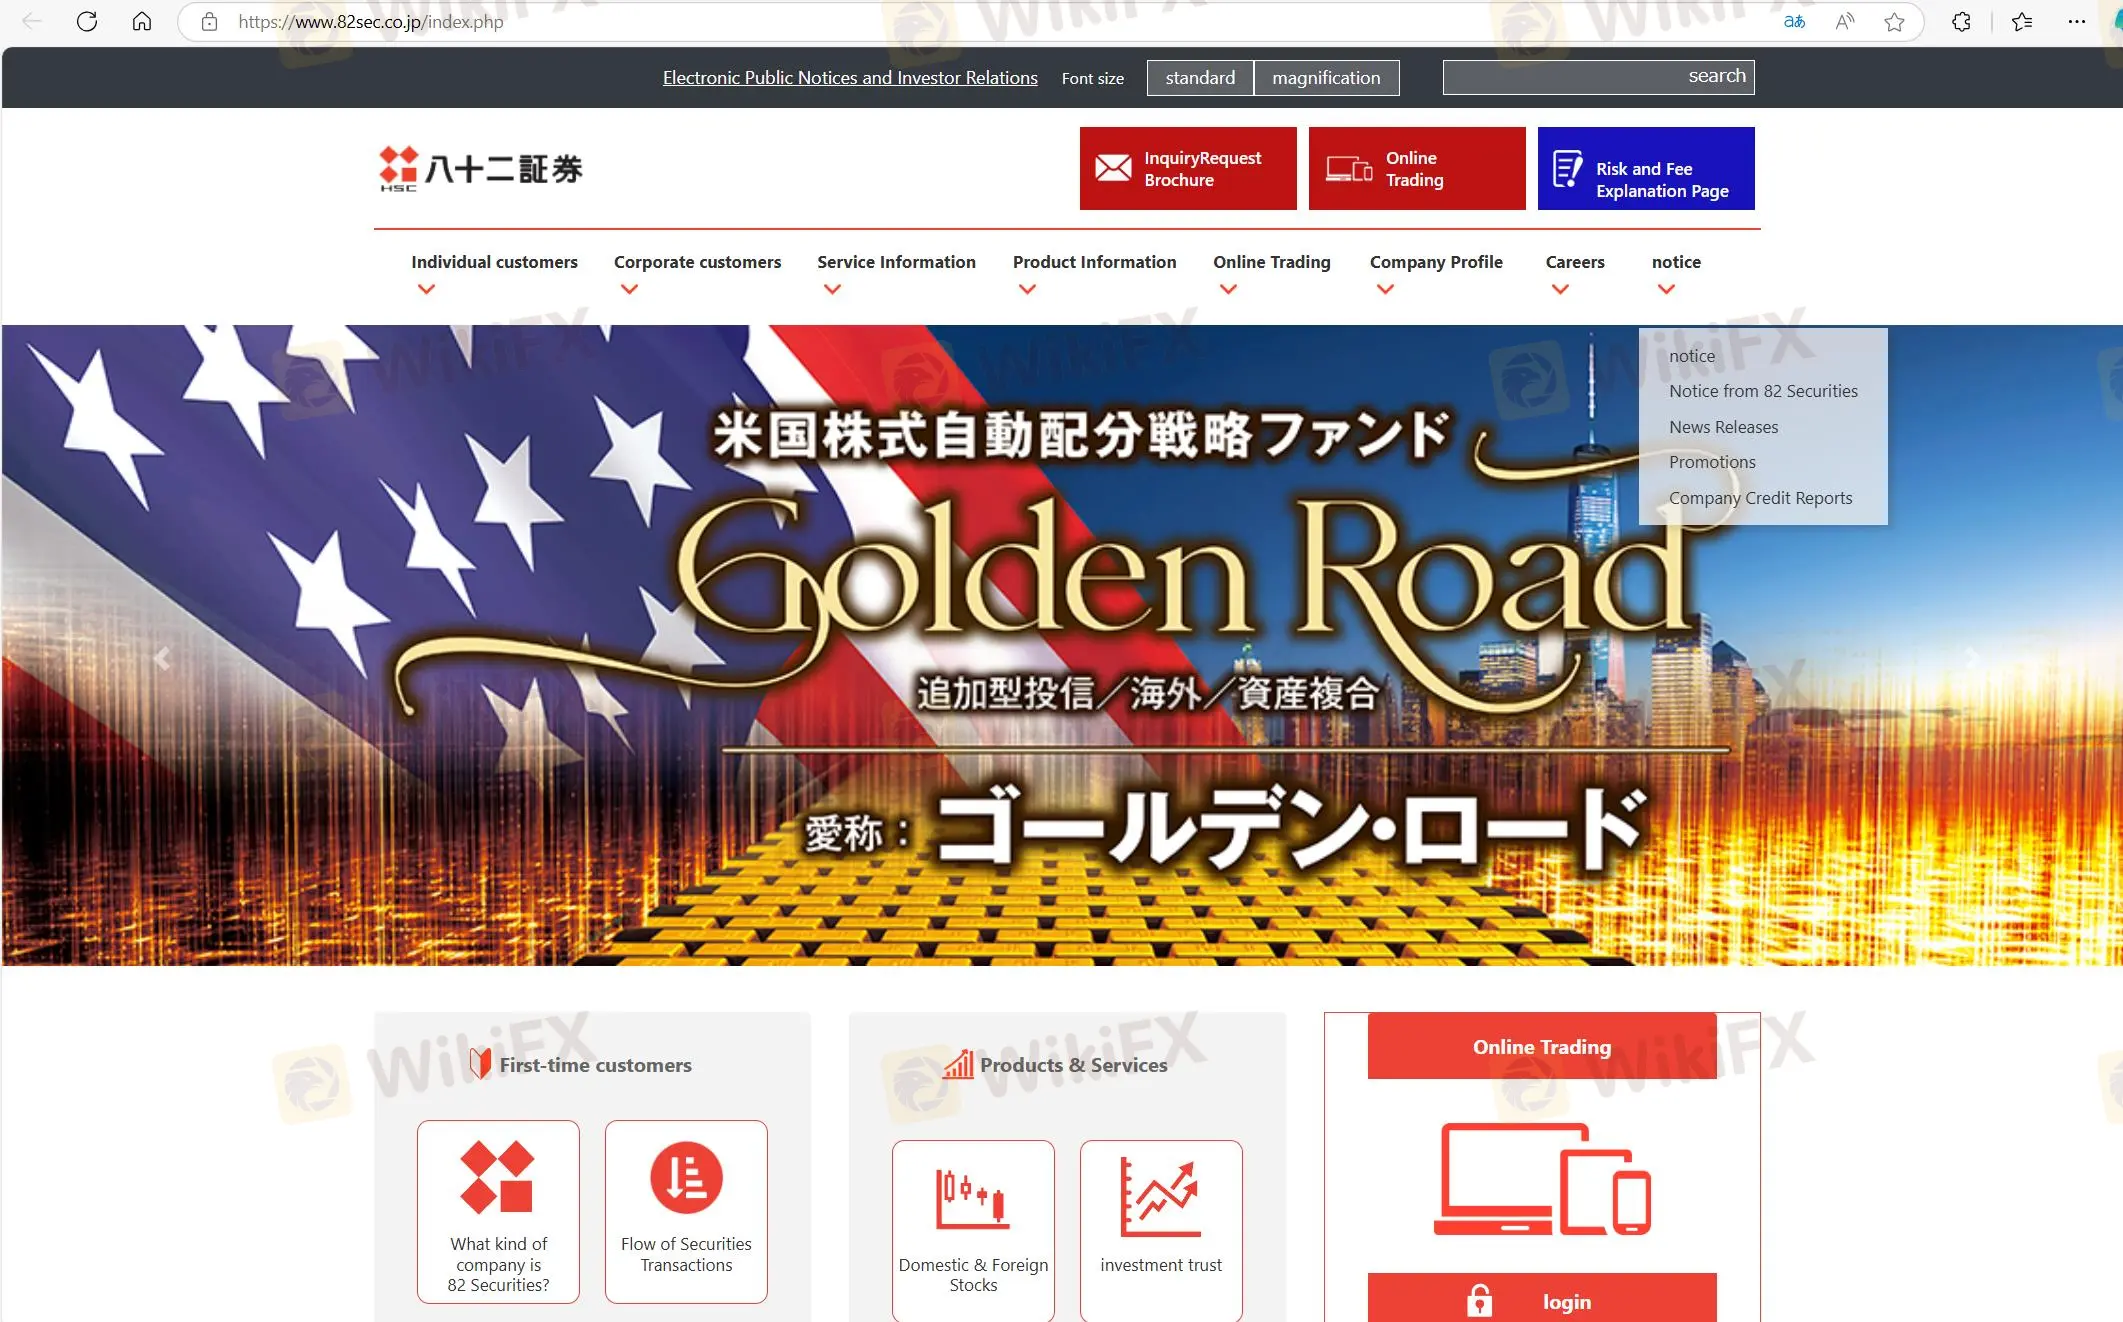The image size is (2123, 1322).
Task: Open Corporate customers nav item
Action: [x=697, y=262]
